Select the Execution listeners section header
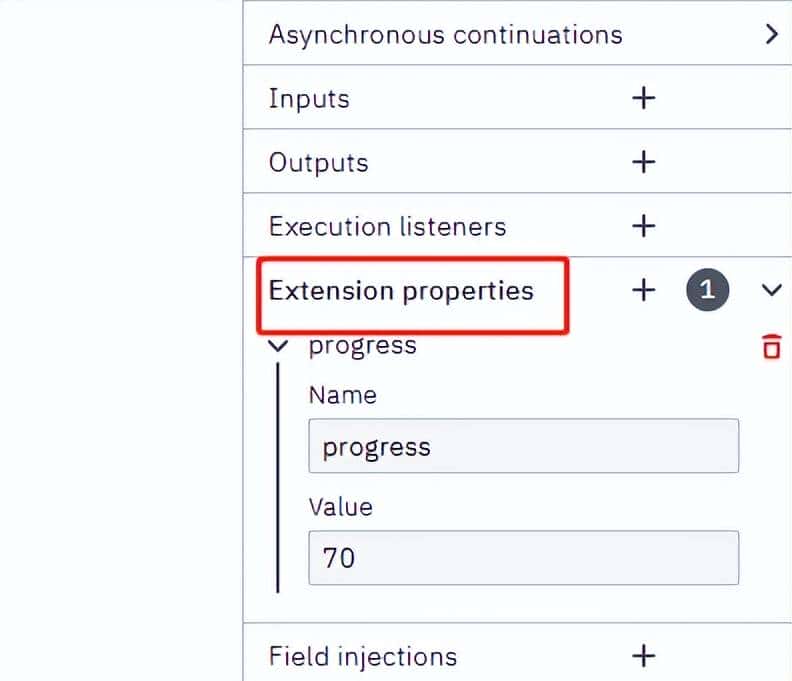The image size is (792, 681). tap(387, 226)
